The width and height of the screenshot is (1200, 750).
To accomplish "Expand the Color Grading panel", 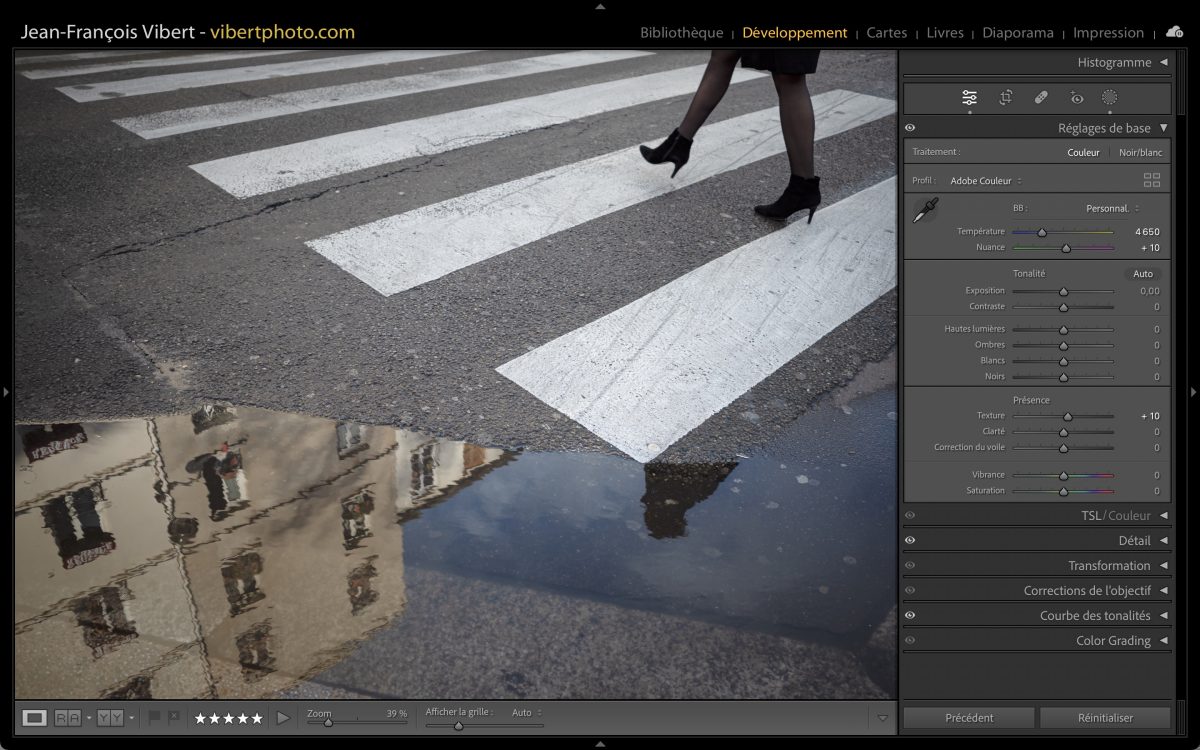I will [x=1119, y=641].
